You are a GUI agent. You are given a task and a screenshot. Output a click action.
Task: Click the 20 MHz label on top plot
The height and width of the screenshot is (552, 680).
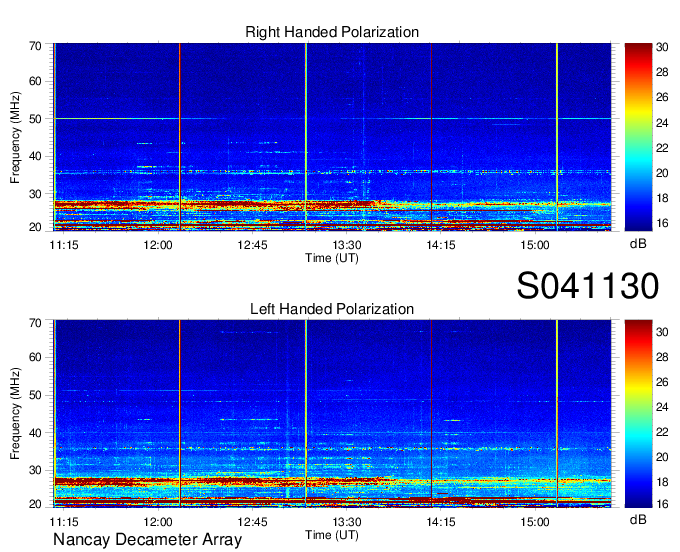click(35, 227)
